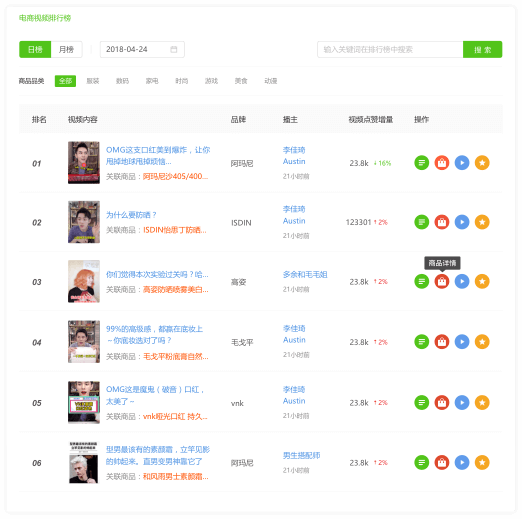The height and width of the screenshot is (519, 522).
Task: Open video OMG这是魔鬼（破音）口红
Action: (155, 395)
